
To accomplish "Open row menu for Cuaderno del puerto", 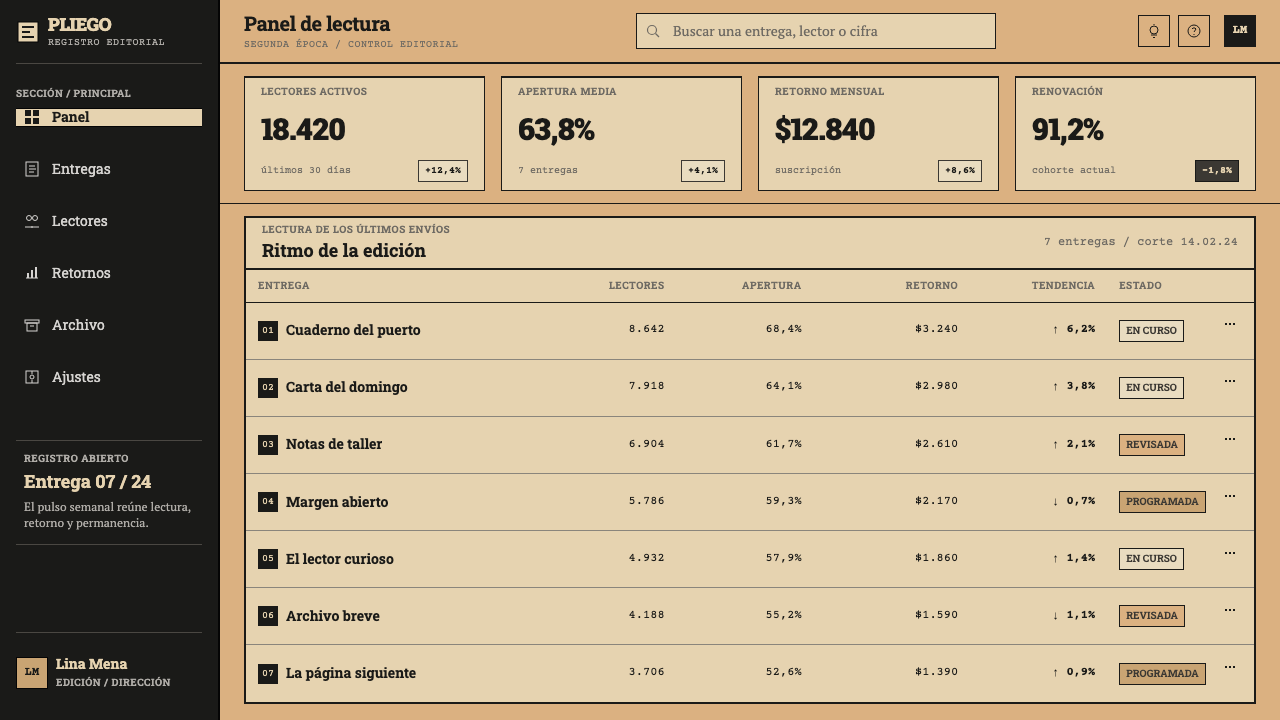I will (1230, 324).
